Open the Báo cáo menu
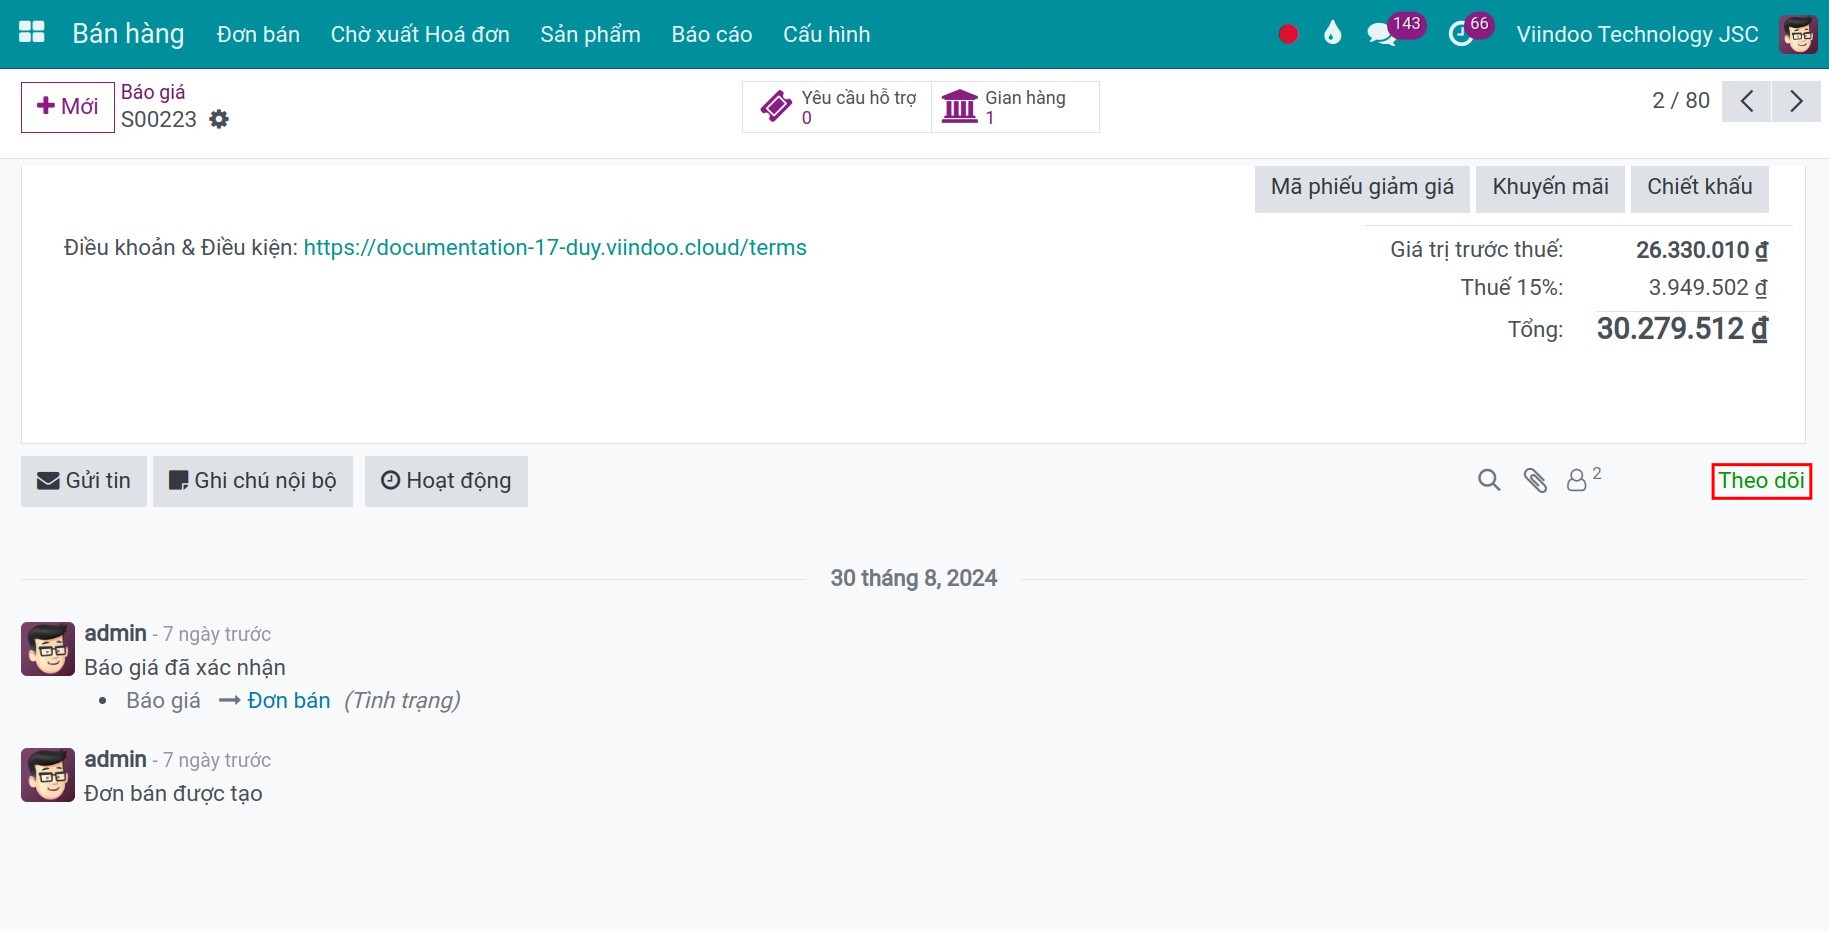 tap(712, 34)
